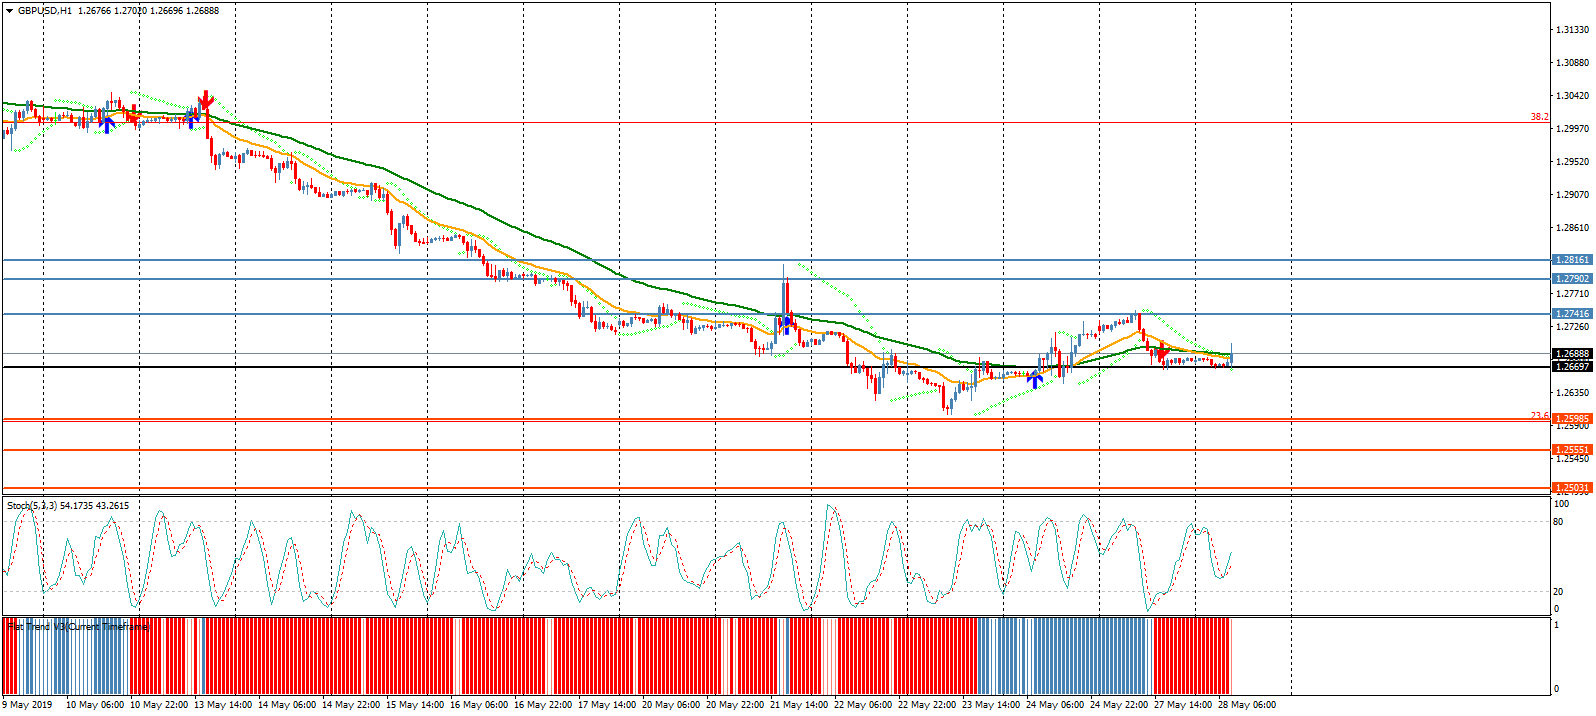Click the 9 May 2019 date label
1596x716 pixels.
tap(29, 705)
